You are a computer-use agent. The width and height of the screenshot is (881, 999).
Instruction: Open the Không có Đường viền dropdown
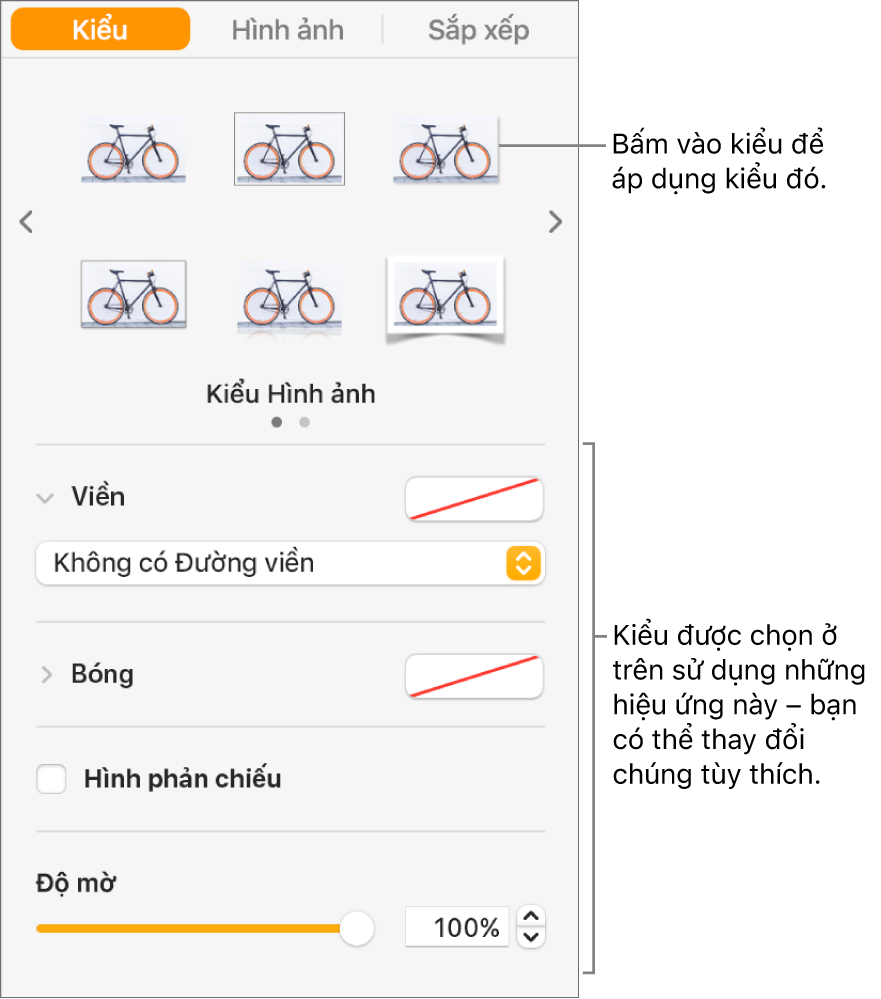(x=290, y=563)
